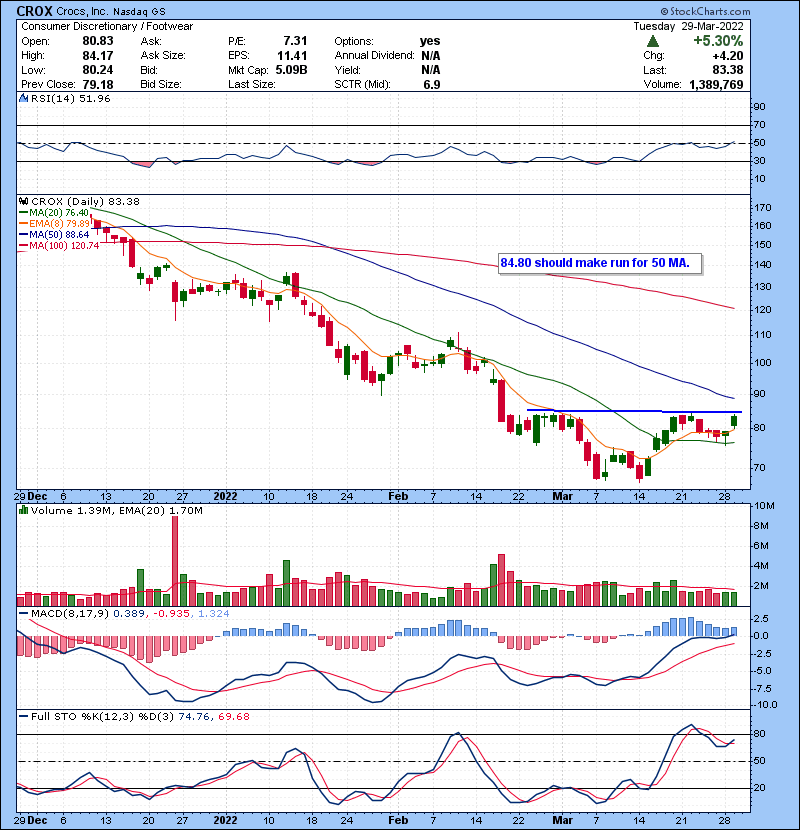Click the 170 label on the price axis
The height and width of the screenshot is (830, 800).
[x=763, y=208]
